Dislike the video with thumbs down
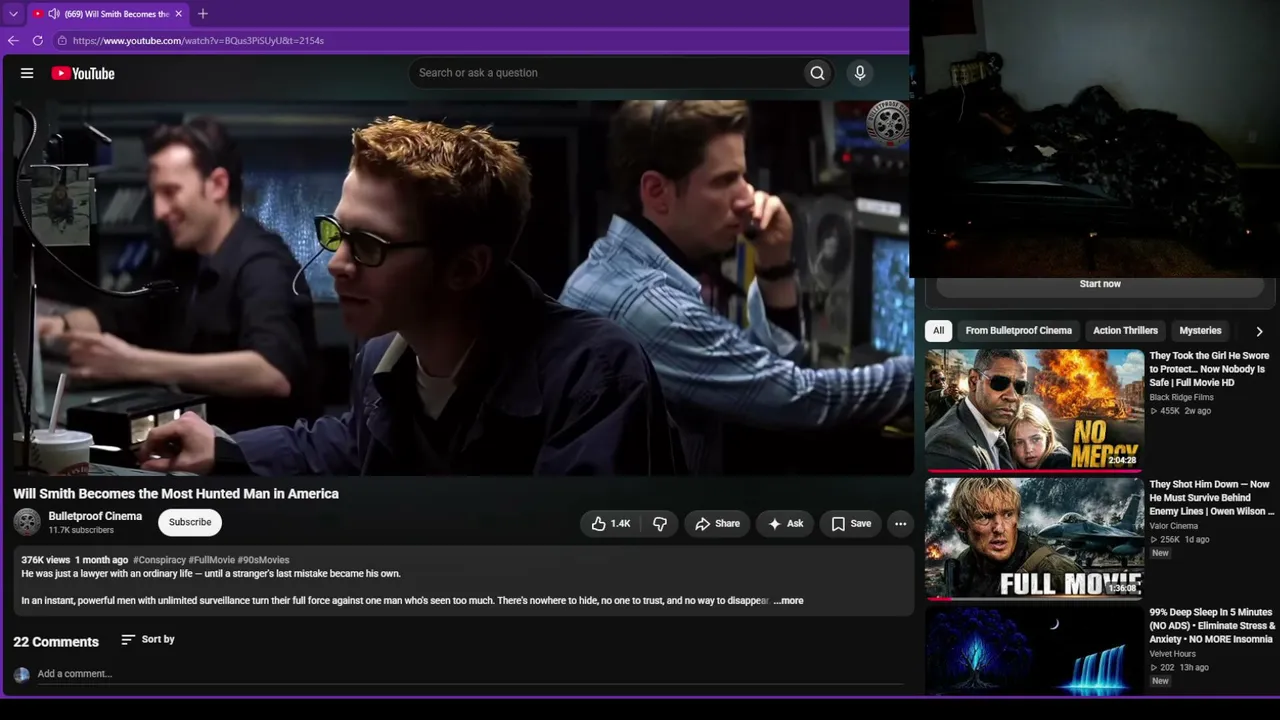Viewport: 1280px width, 720px height. [660, 524]
